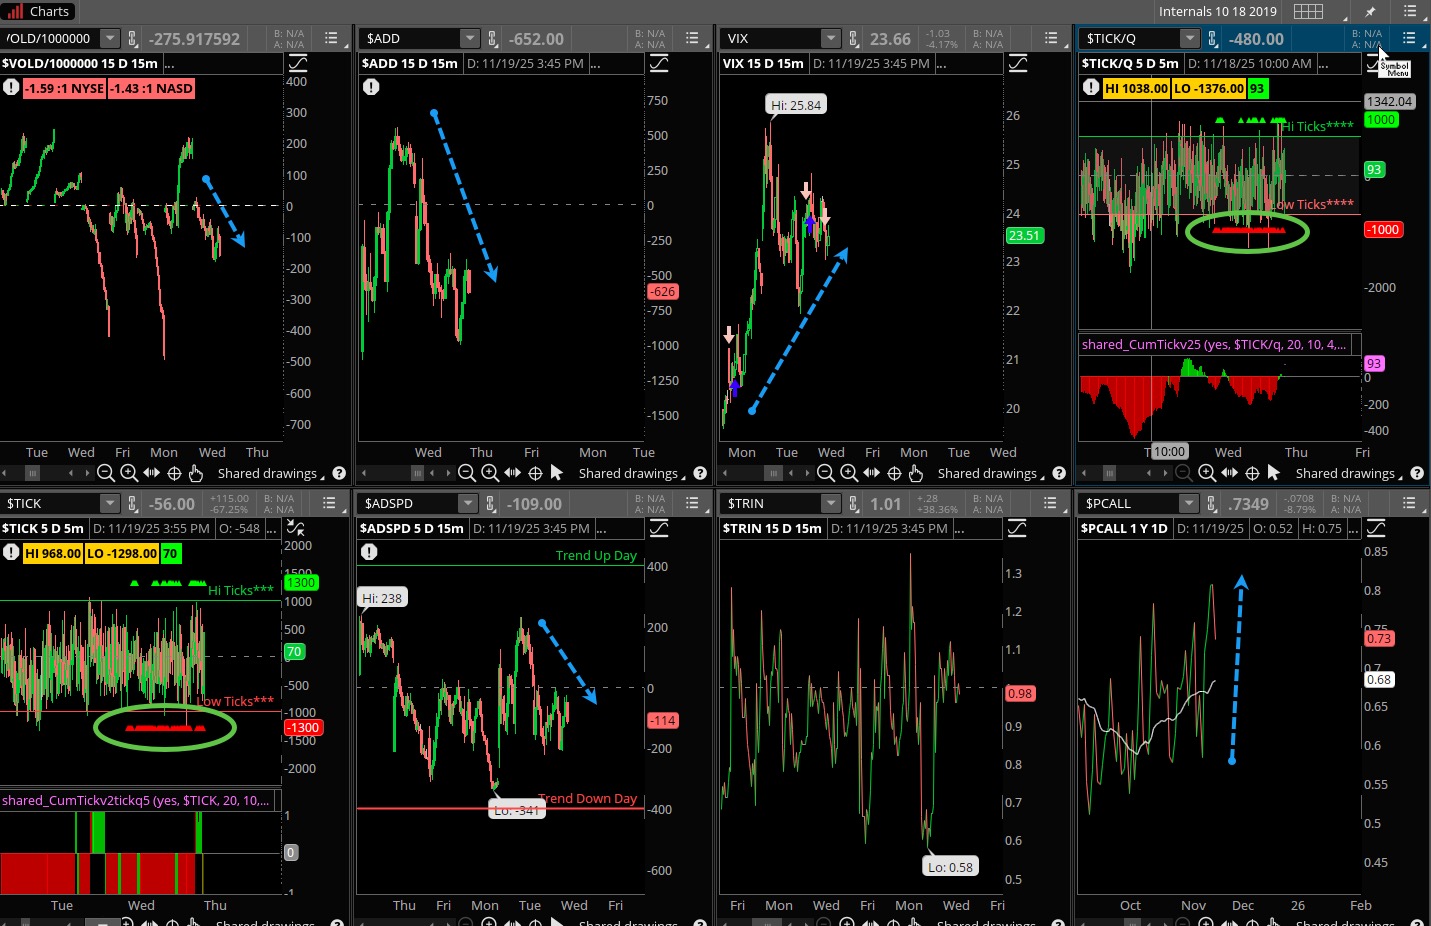This screenshot has height=926, width=1431.
Task: Open chart grid layout selector
Action: tap(1308, 11)
